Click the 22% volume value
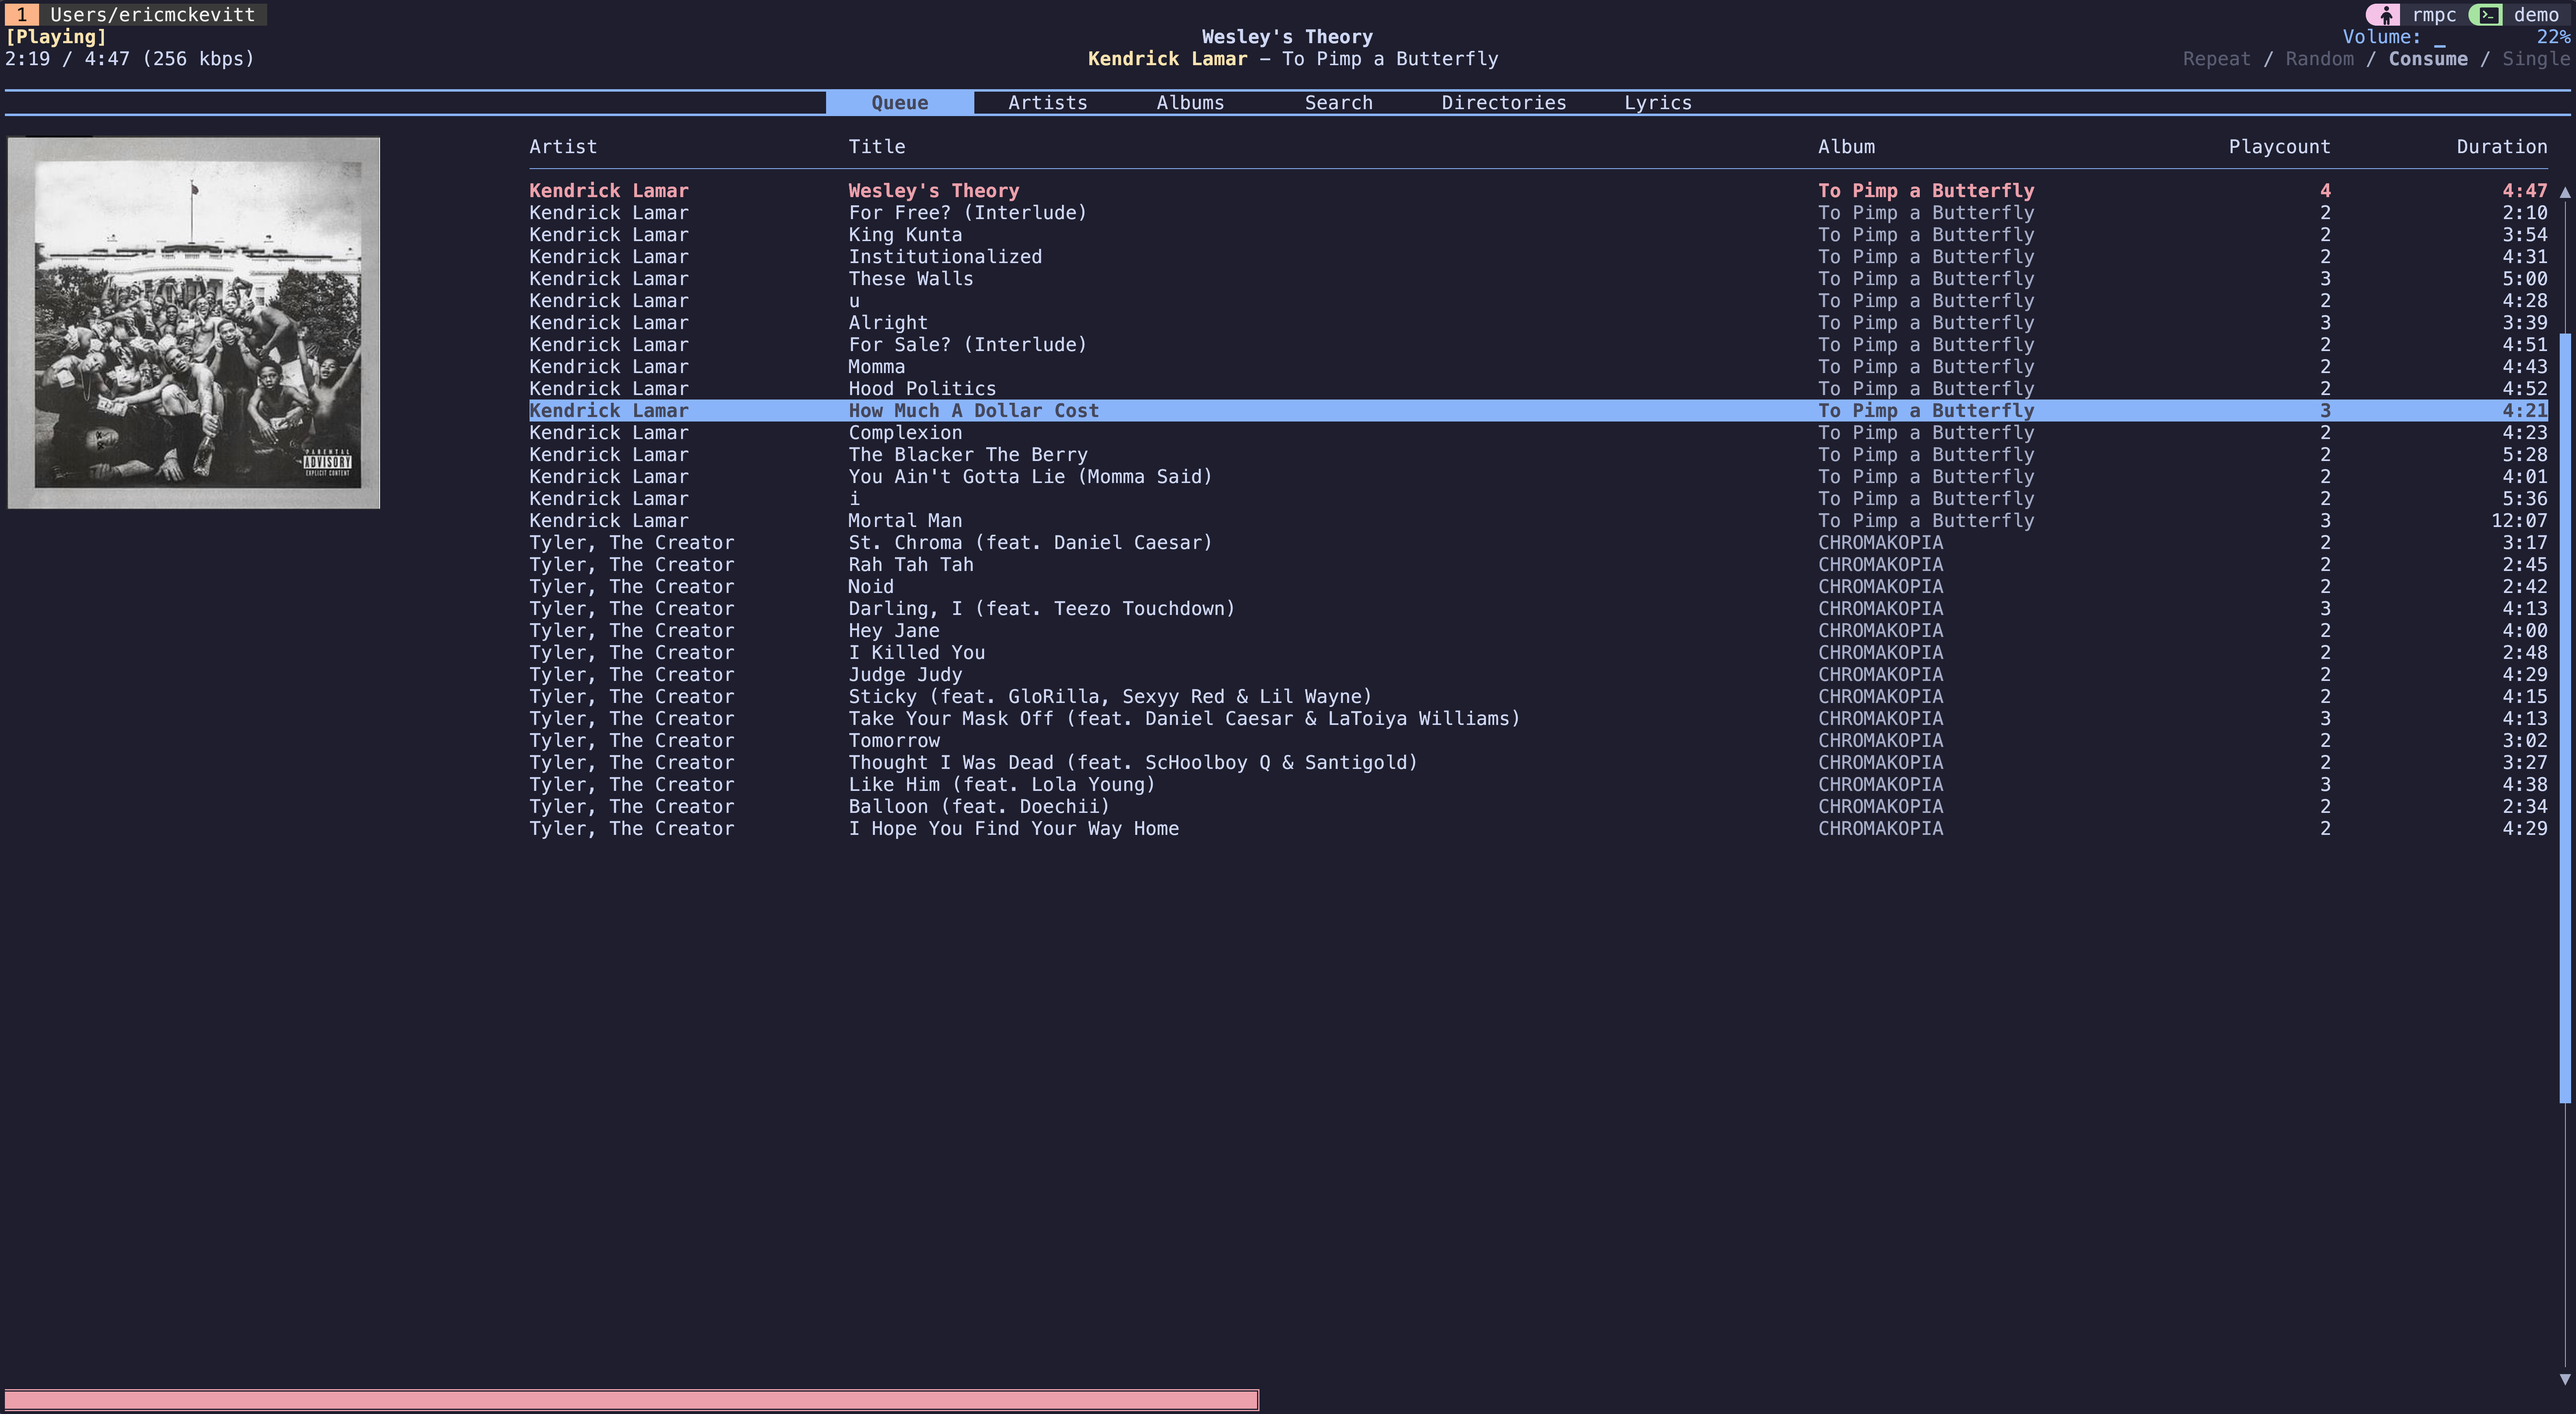This screenshot has width=2576, height=1414. click(x=2553, y=37)
